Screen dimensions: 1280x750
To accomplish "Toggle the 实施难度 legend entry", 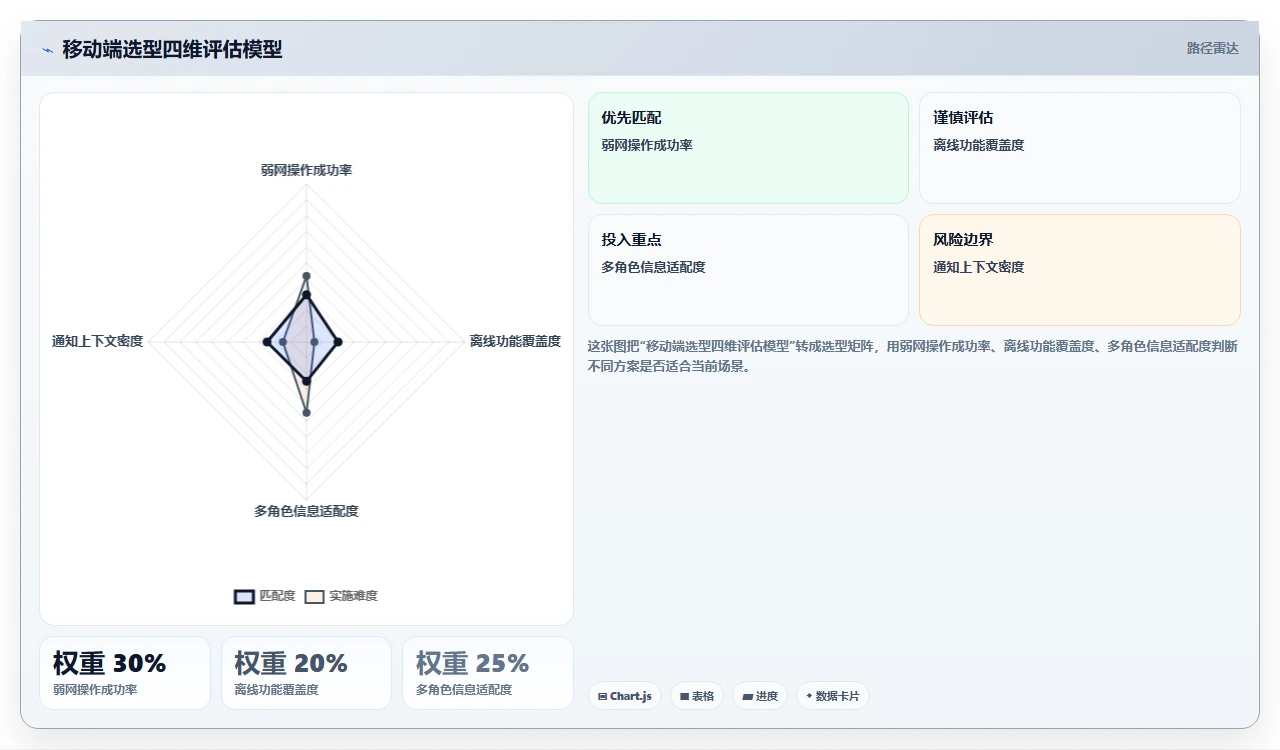I will click(x=341, y=596).
